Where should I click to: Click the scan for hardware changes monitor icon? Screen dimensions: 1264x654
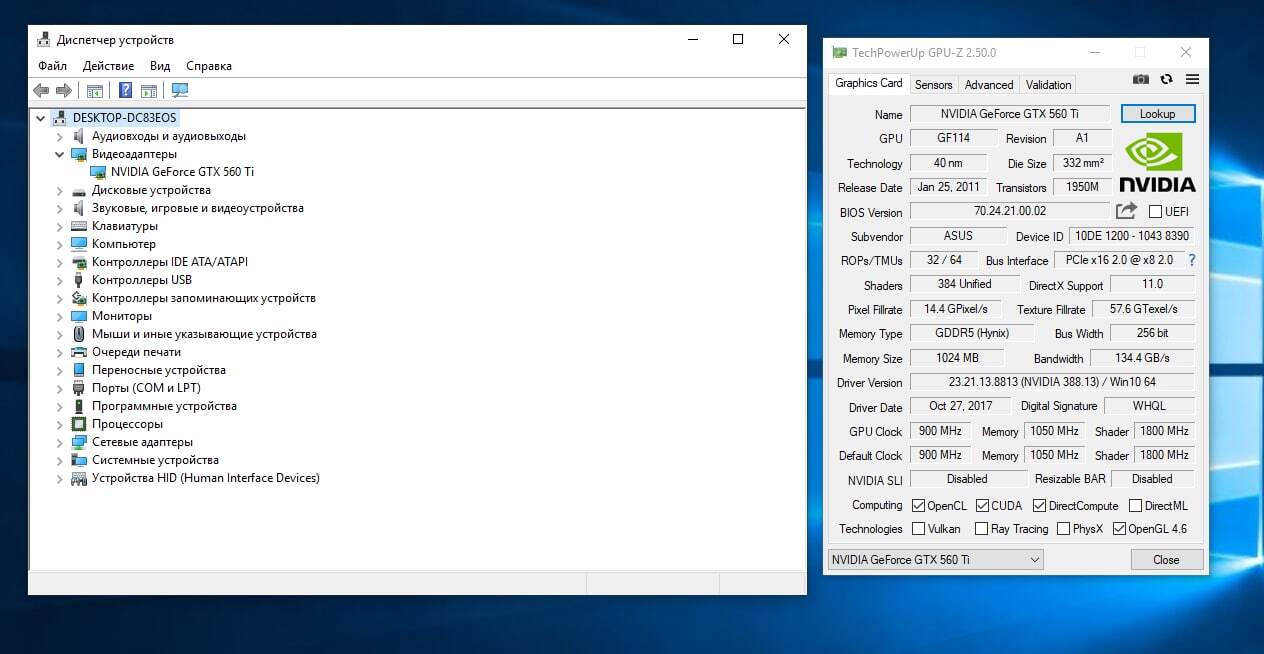180,91
